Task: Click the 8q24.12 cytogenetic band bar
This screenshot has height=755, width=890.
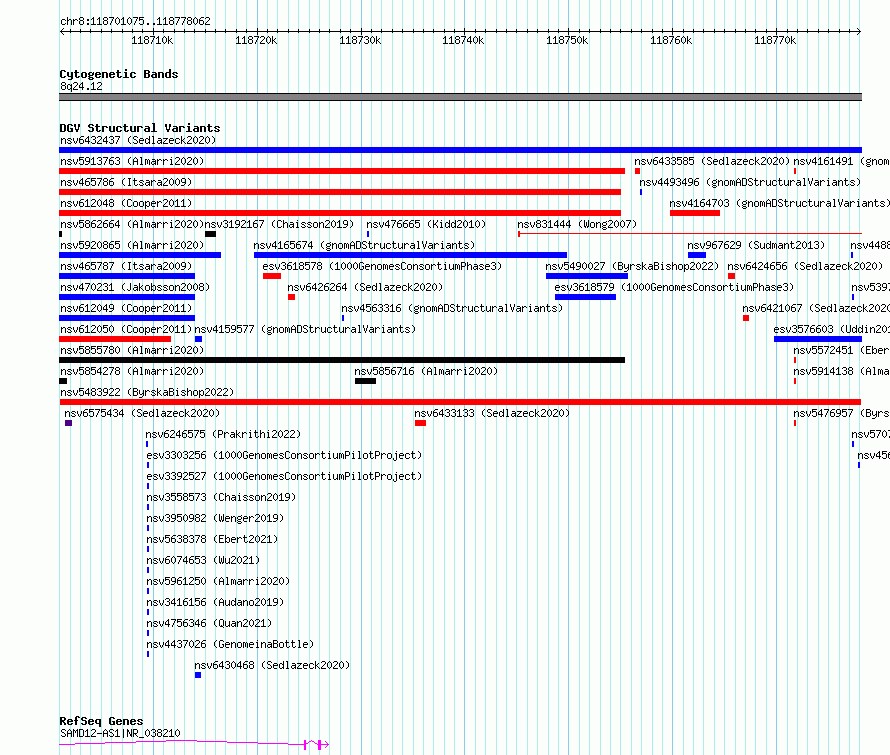Action: (460, 97)
